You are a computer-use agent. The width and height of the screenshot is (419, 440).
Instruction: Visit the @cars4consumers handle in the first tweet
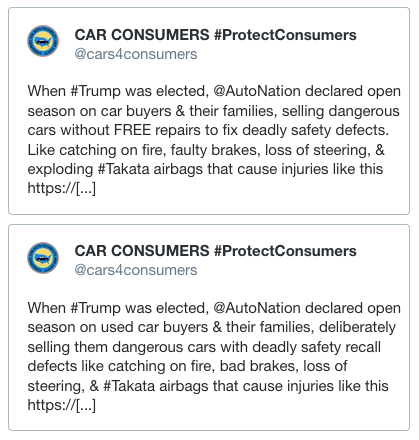[x=136, y=54]
